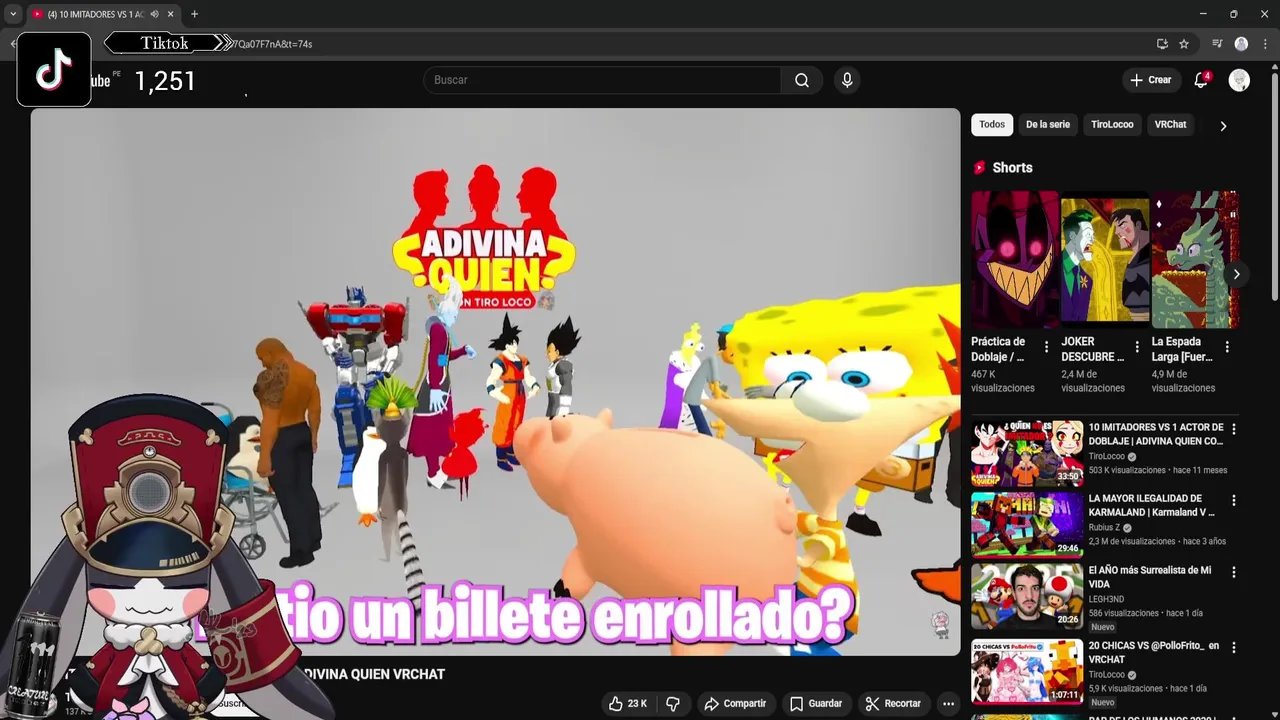Open Chrome three-dot menu
This screenshot has width=1280, height=720.
tap(1265, 44)
